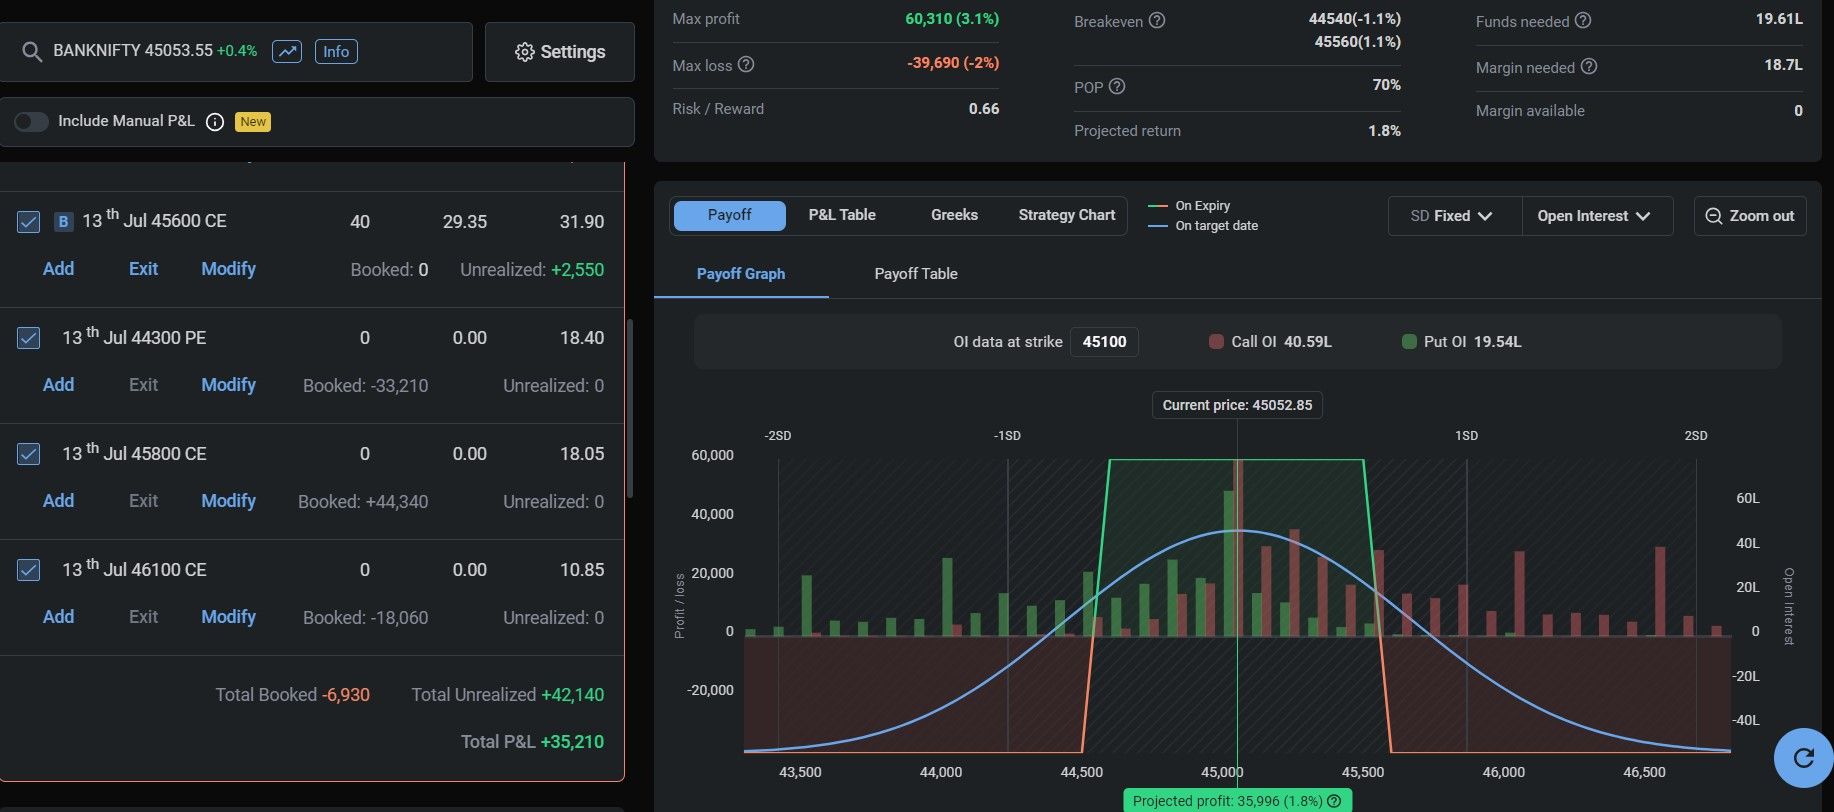1834x812 pixels.
Task: Click Add for the 44300 PE position
Action: tap(58, 385)
